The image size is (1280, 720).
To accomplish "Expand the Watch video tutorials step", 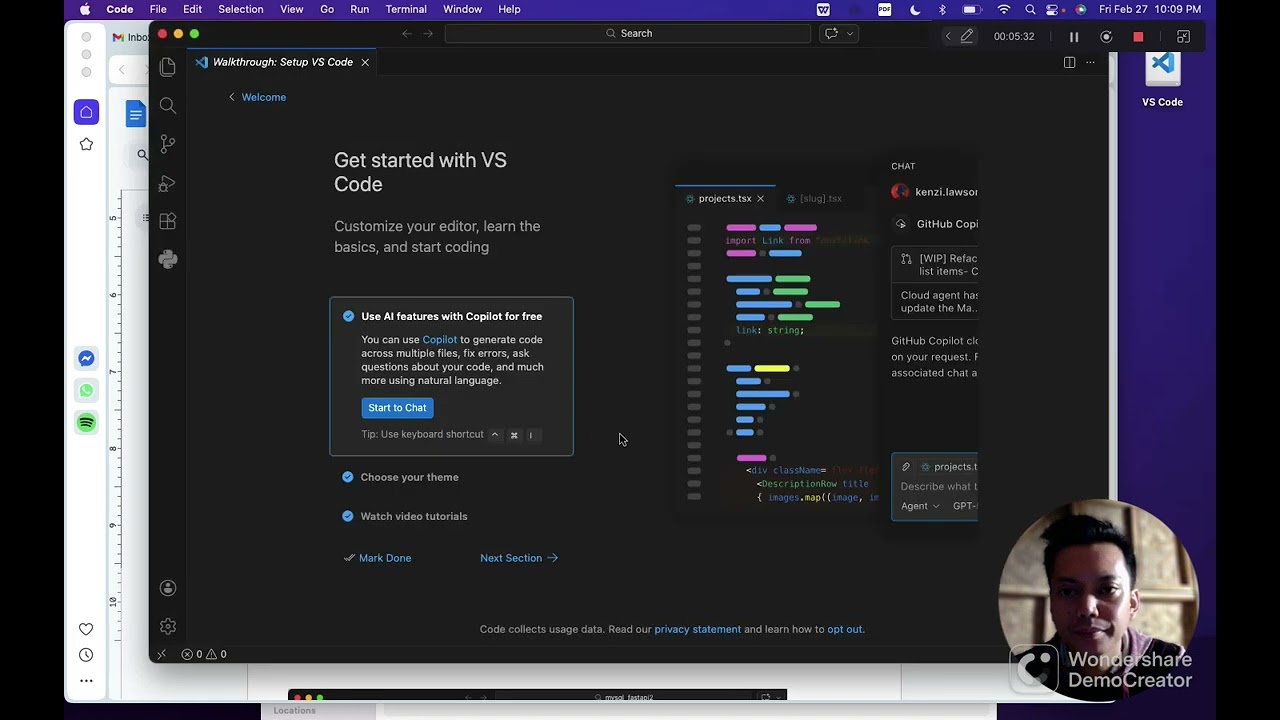I will pos(414,516).
